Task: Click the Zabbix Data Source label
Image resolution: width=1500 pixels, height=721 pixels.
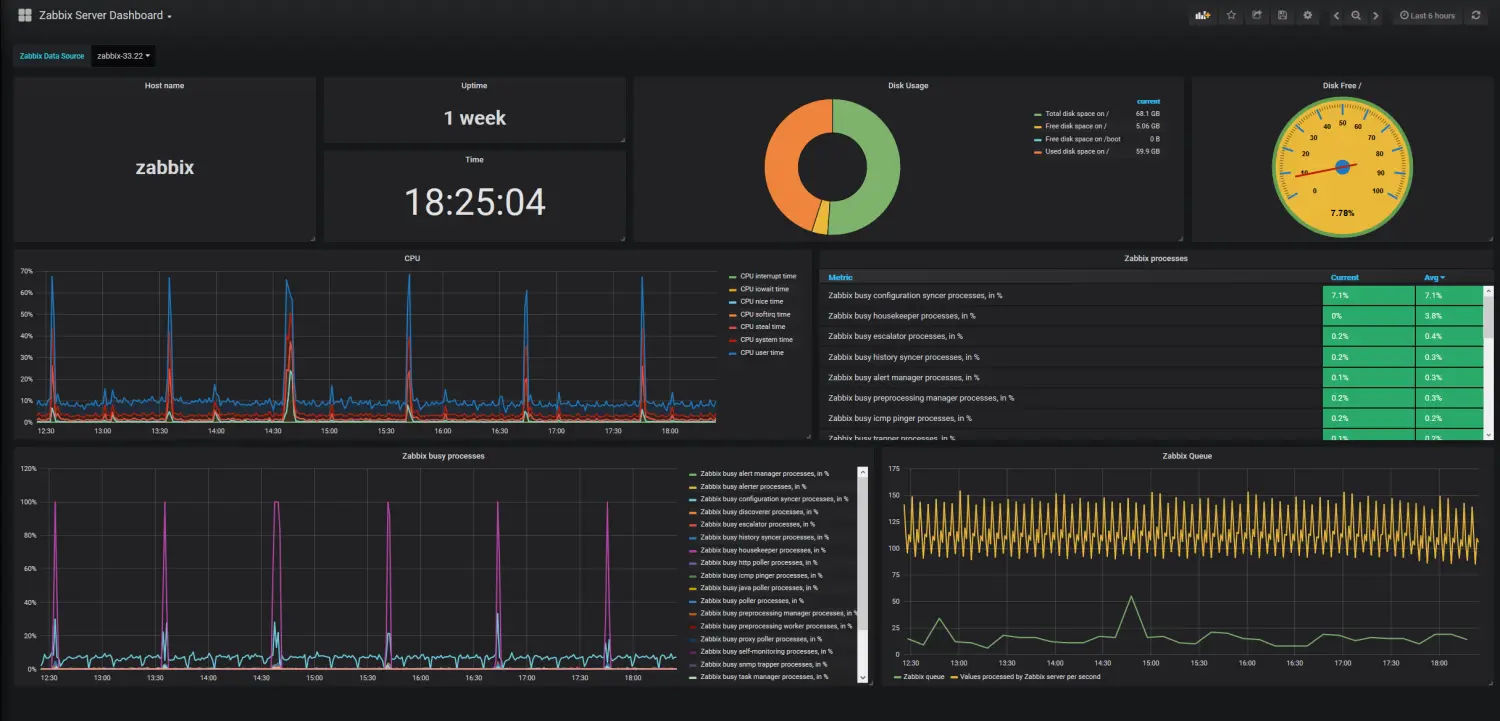Action: pos(52,56)
